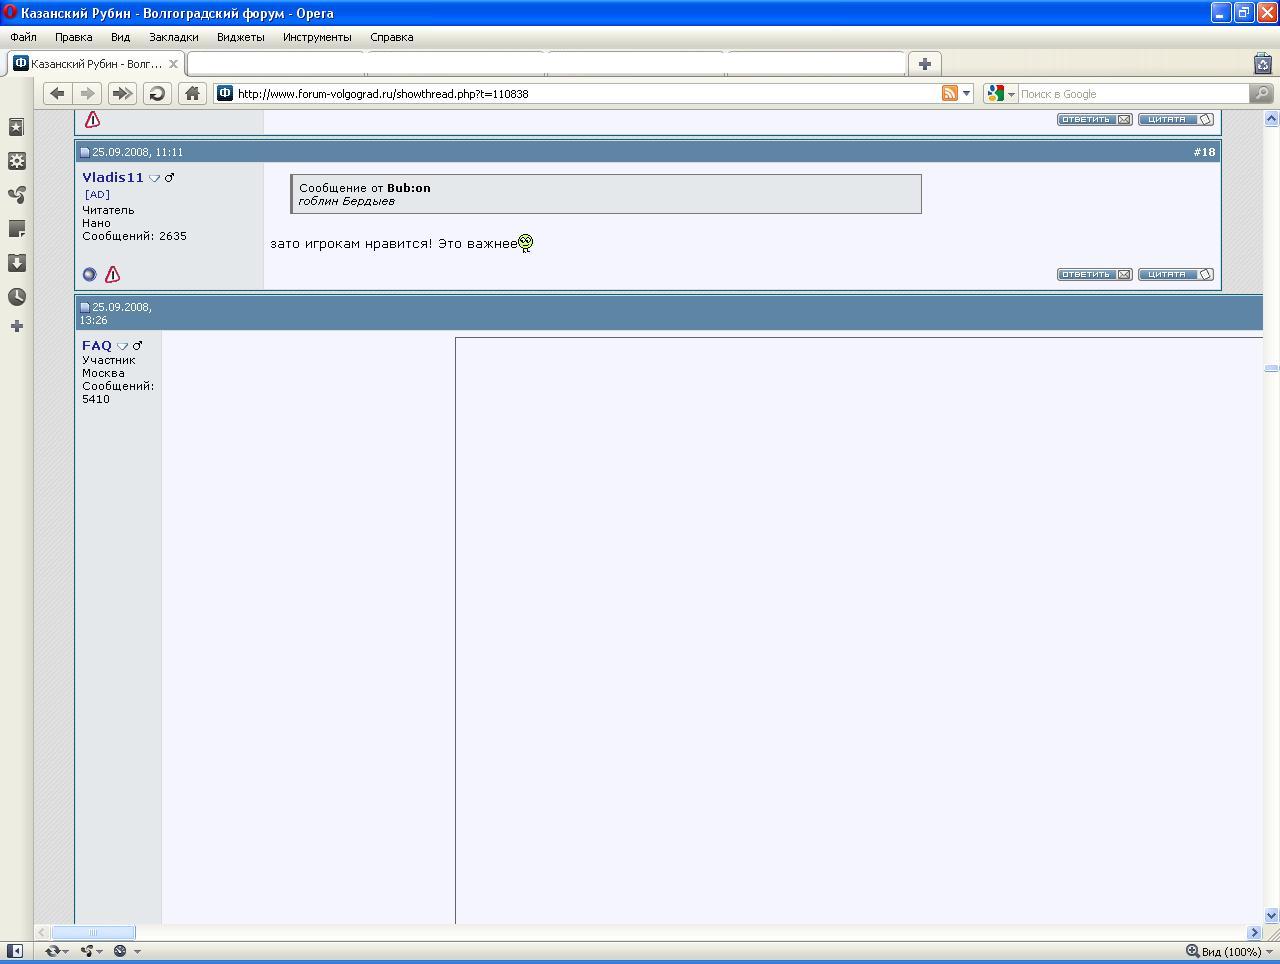This screenshot has width=1280, height=964.
Task: Open the Notes panel in the sidebar
Action: coord(16,229)
